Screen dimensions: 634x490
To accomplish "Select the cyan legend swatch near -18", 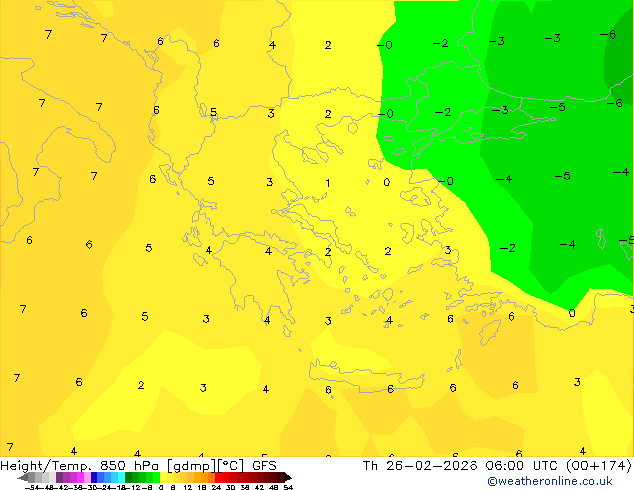I will pyautogui.click(x=121, y=477).
